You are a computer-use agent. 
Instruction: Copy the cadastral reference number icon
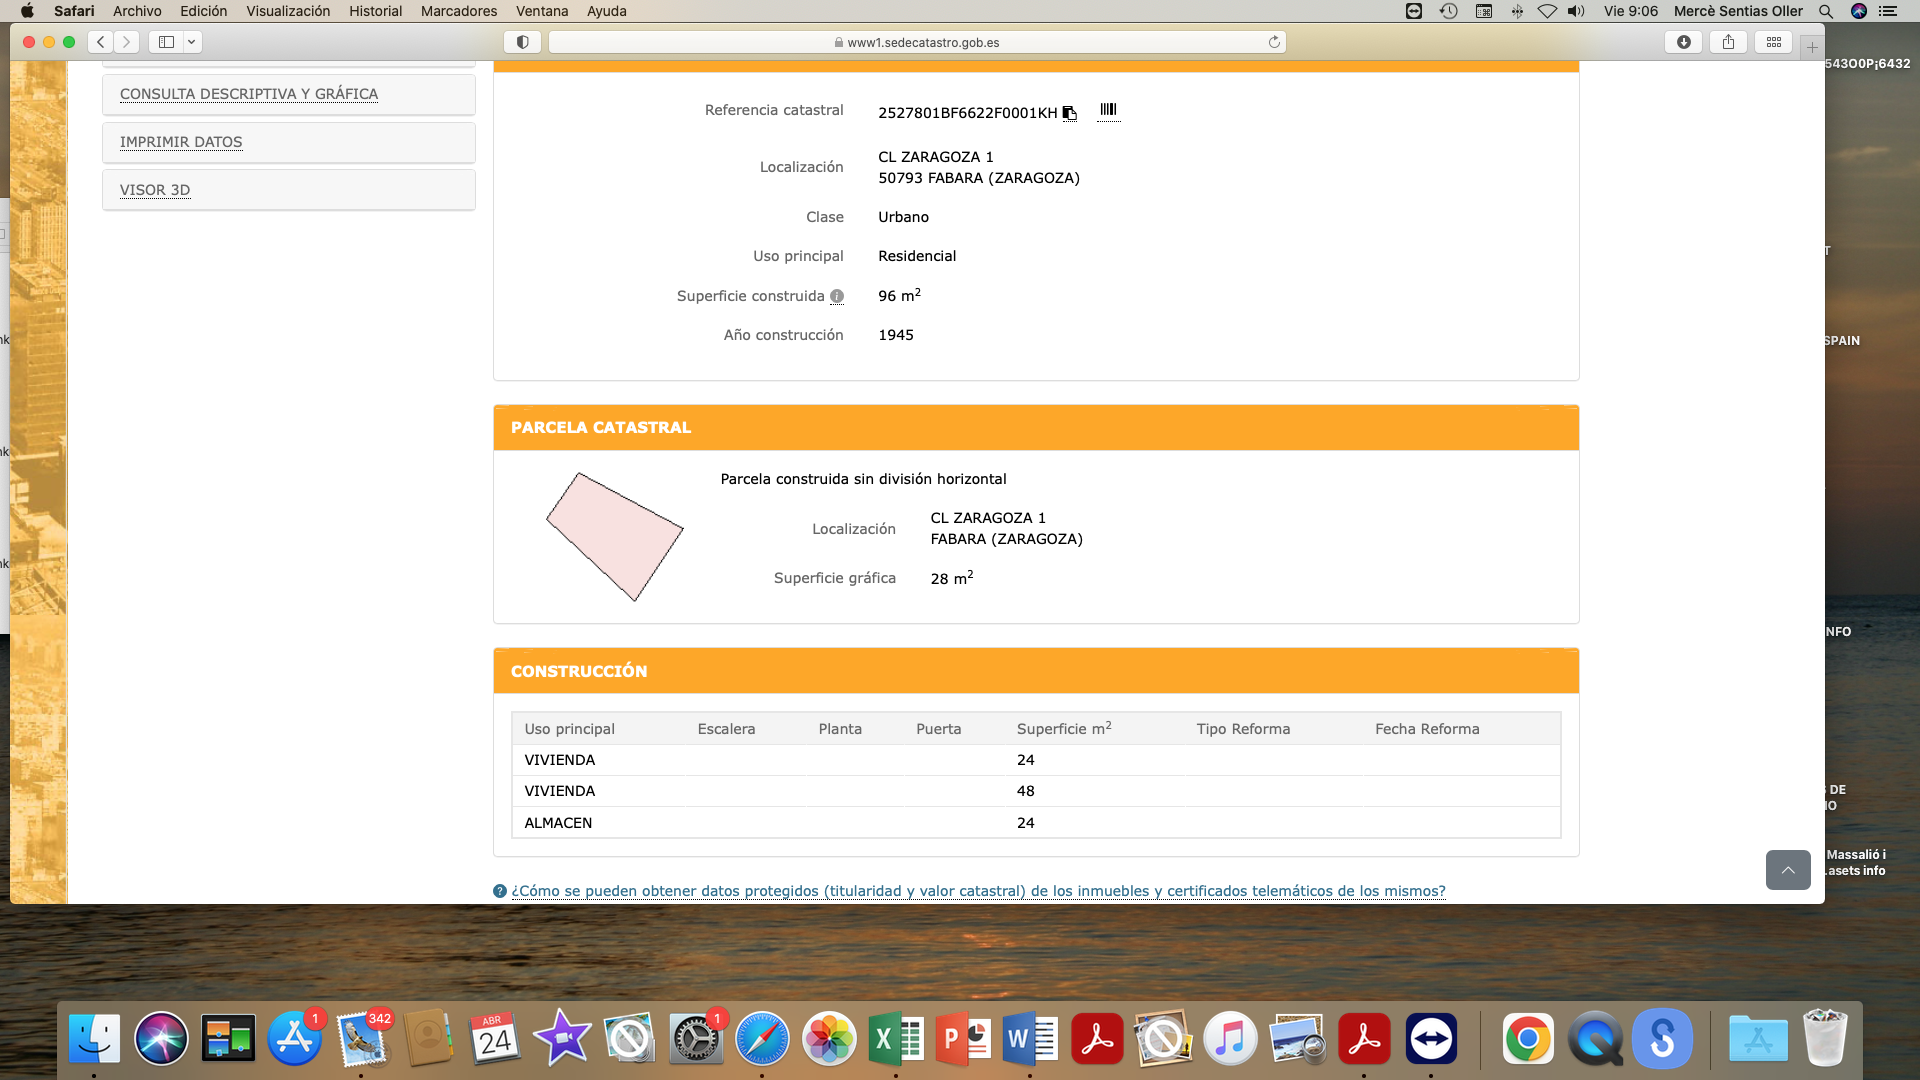tap(1069, 113)
